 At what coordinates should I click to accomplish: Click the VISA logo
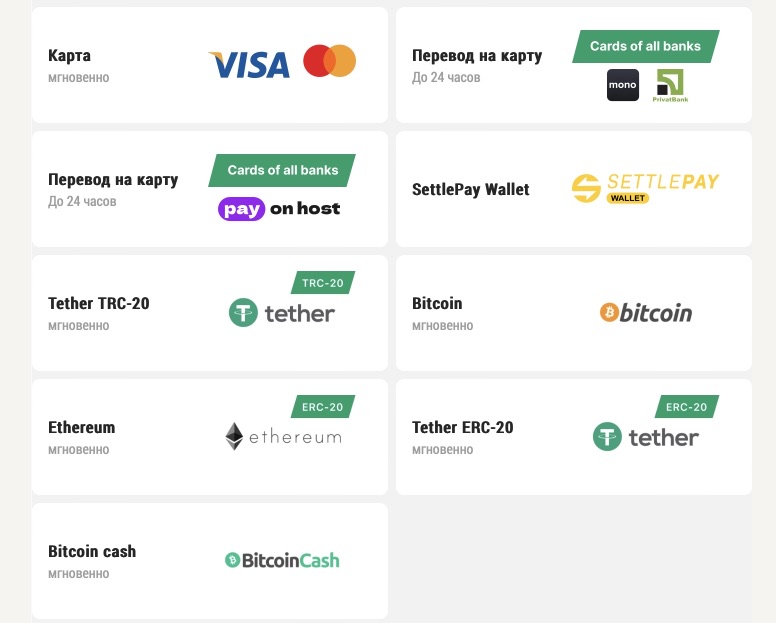249,65
